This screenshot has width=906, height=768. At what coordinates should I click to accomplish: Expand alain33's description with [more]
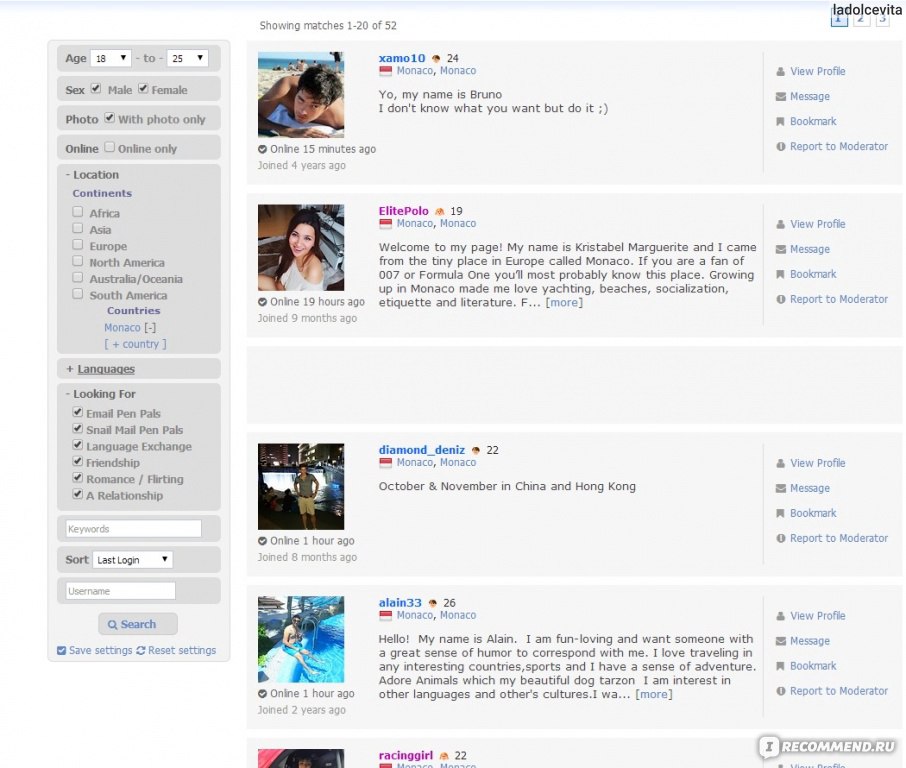coord(653,695)
